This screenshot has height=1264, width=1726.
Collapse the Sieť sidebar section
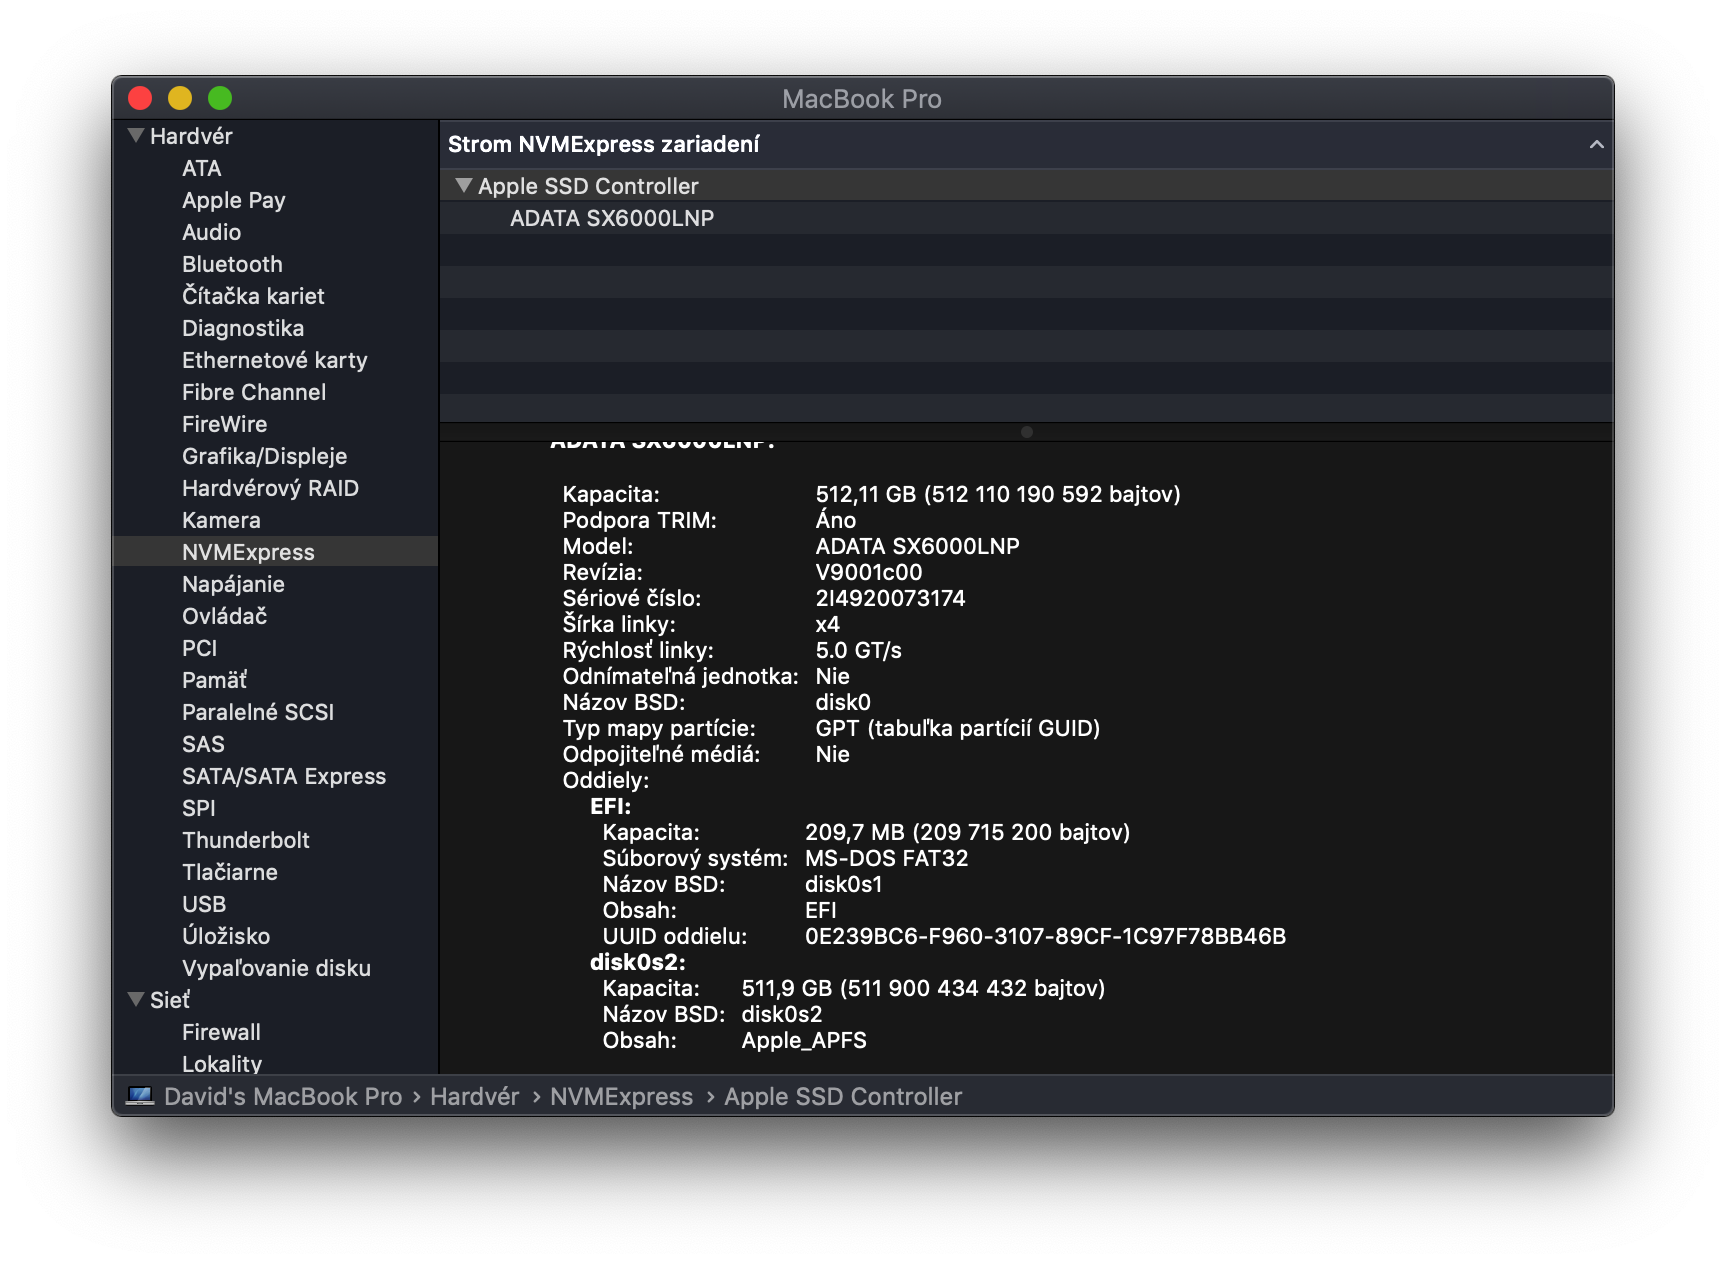coord(136,999)
